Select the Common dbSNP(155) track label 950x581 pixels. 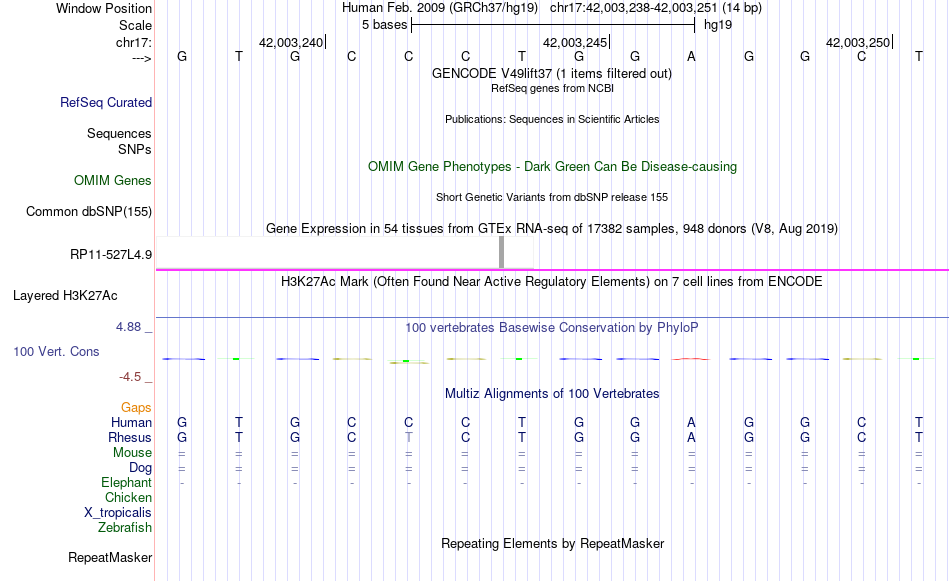(89, 211)
